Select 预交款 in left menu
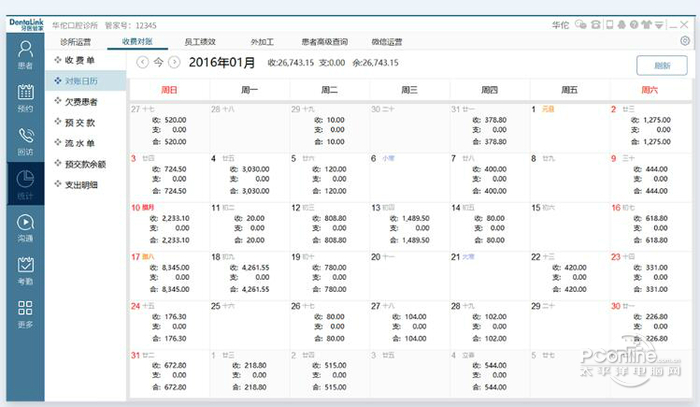 point(86,122)
